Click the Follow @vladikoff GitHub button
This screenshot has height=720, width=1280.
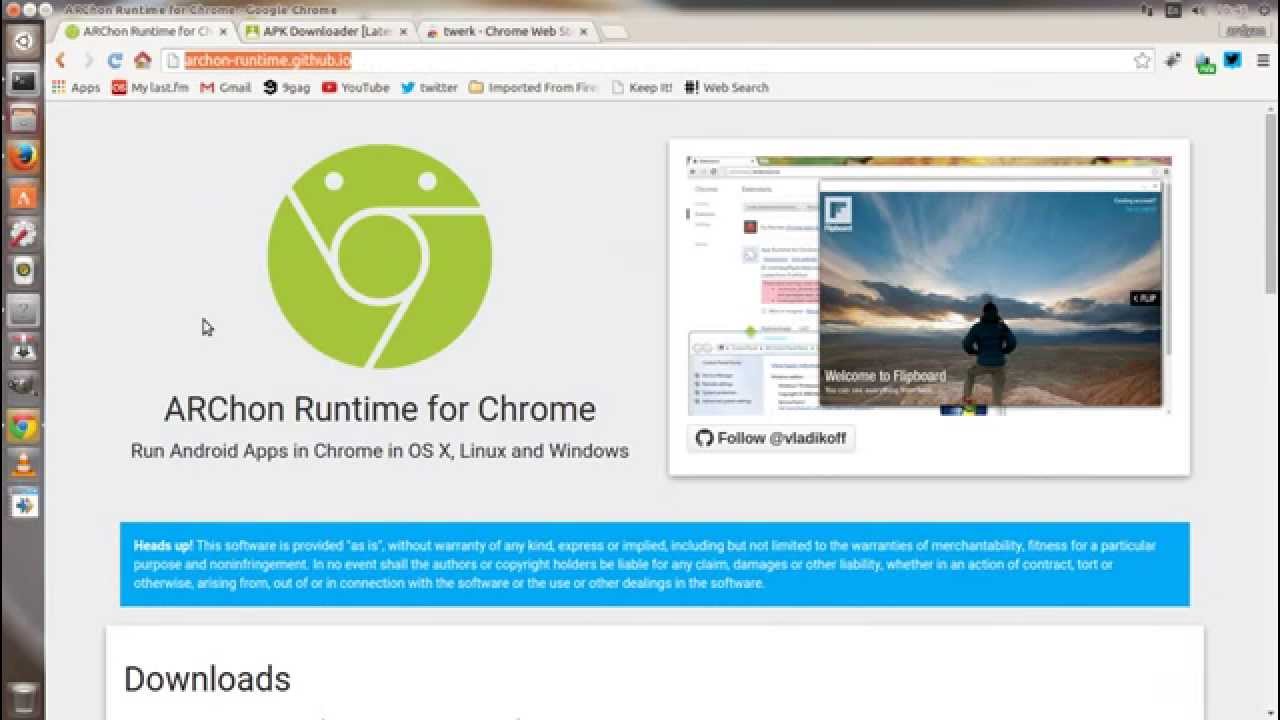(771, 438)
